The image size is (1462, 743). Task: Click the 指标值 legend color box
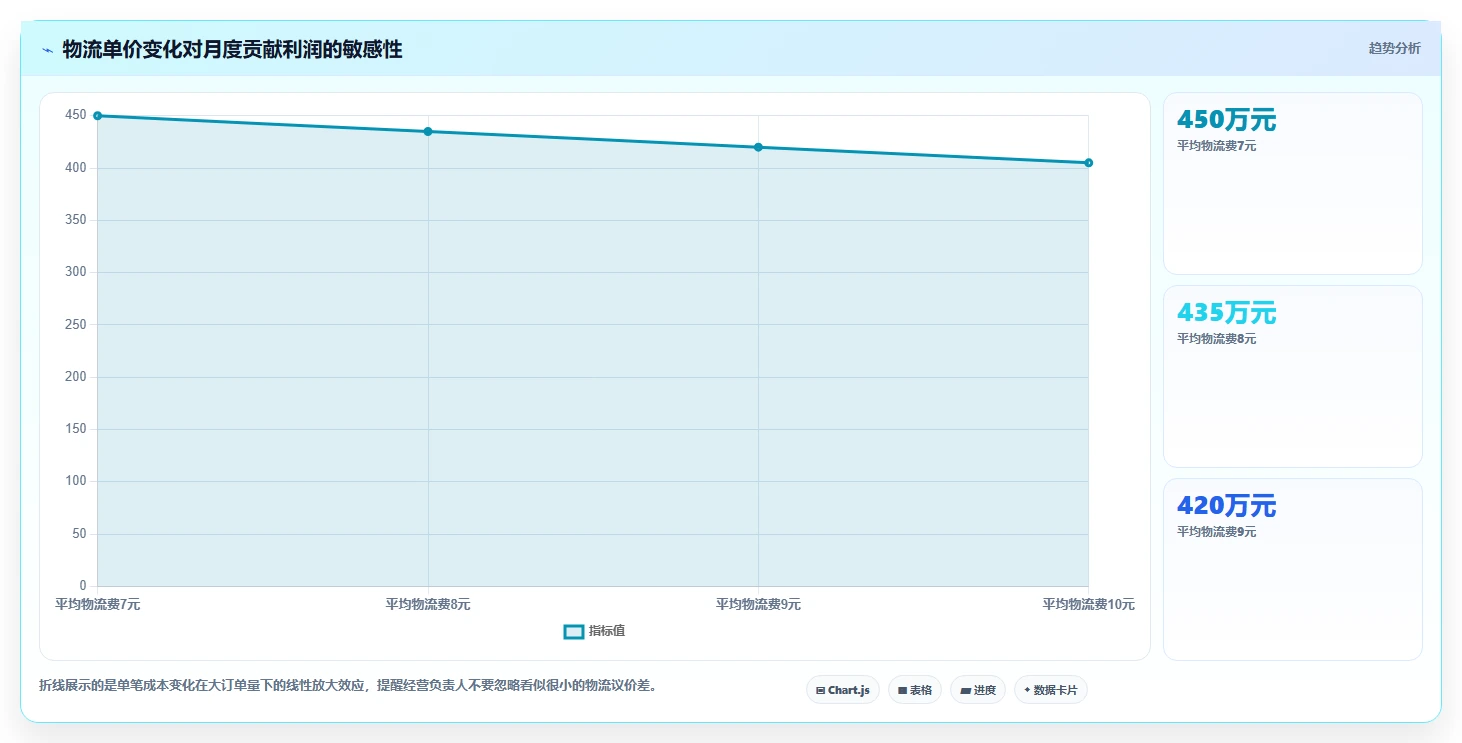click(574, 631)
